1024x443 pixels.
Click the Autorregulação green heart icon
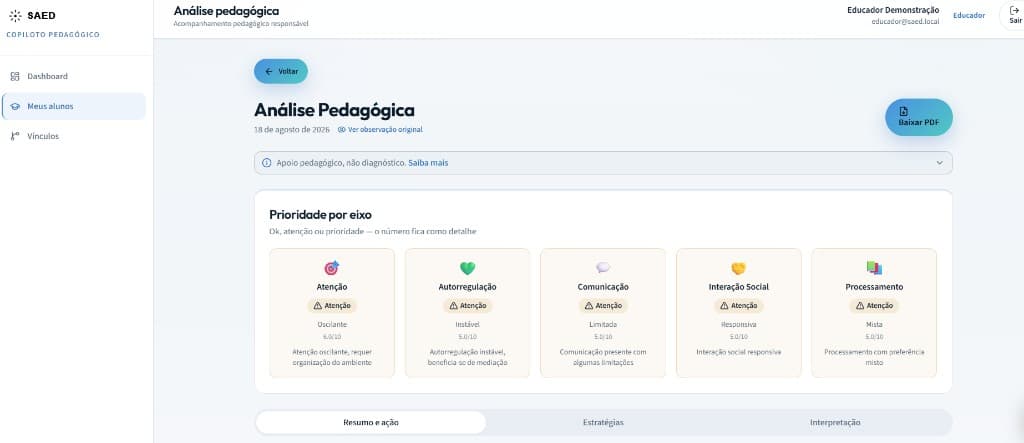point(468,268)
